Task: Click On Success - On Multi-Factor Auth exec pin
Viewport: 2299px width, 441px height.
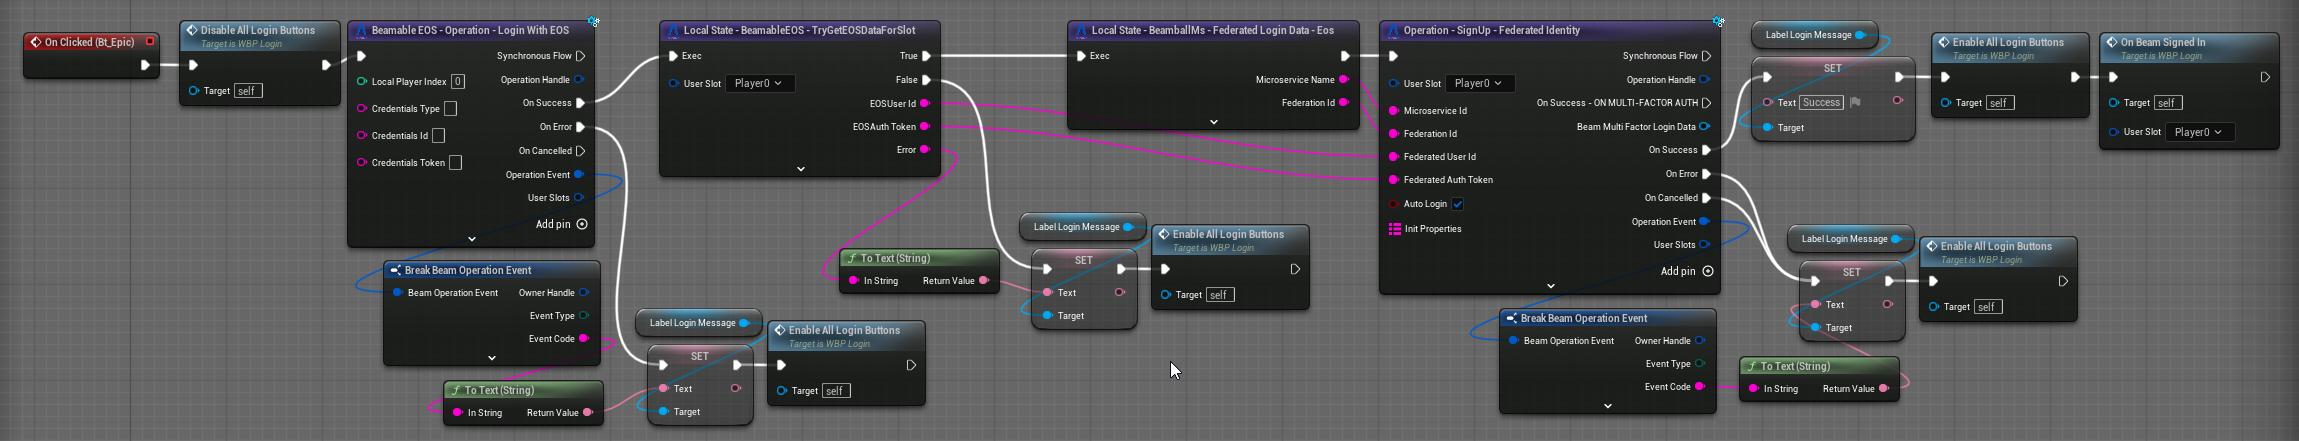Action: click(x=1706, y=103)
